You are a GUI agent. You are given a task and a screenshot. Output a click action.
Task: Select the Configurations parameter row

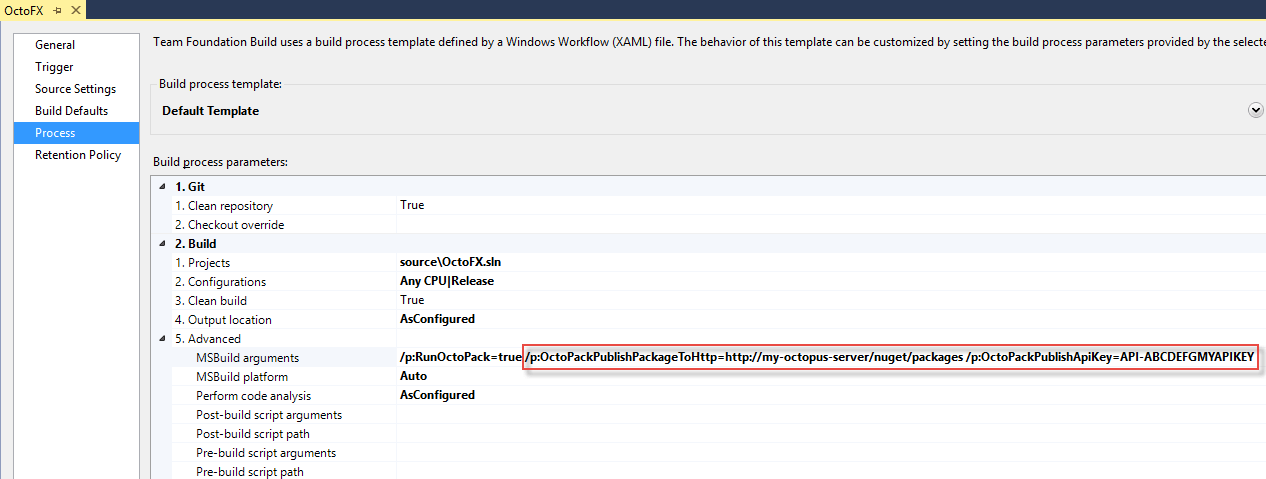(220, 282)
